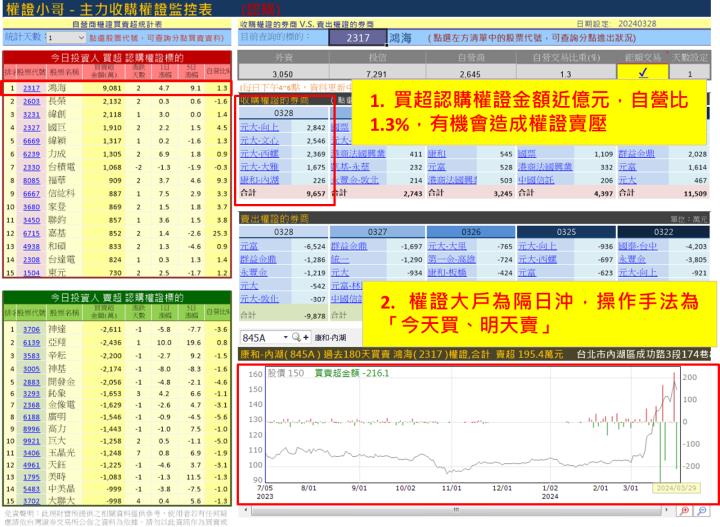The width and height of the screenshot is (720, 527).
Task: Click the 日期設定 value 20240328
Action: click(x=637, y=23)
